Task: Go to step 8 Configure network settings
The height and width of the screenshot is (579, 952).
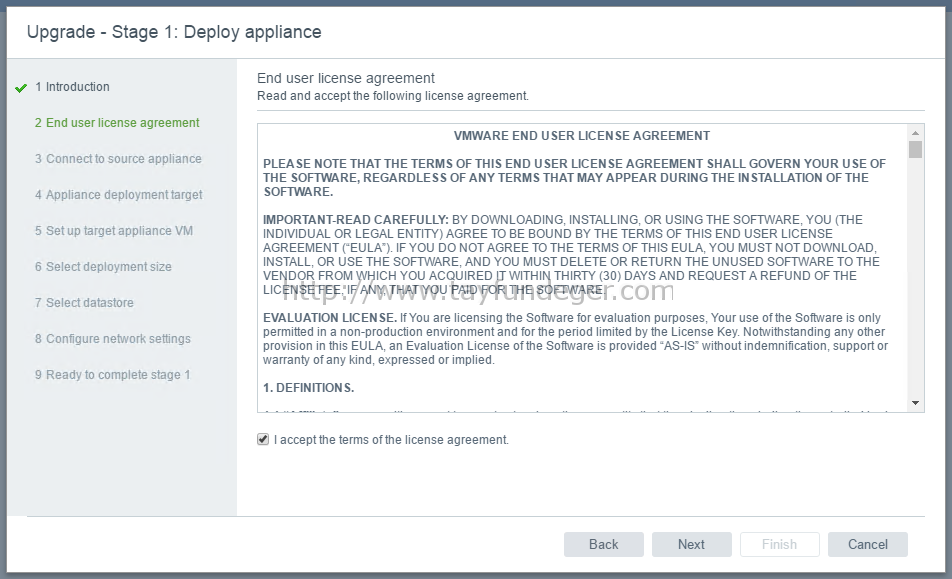Action: click(112, 339)
